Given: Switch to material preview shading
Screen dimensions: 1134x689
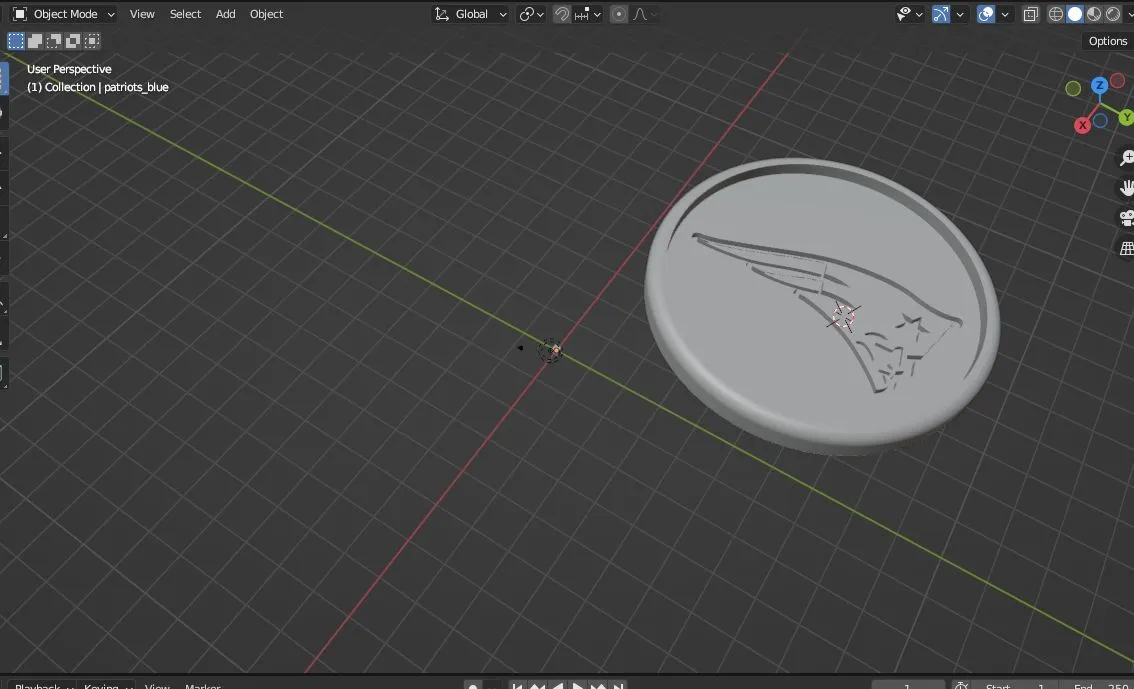Looking at the screenshot, I should [x=1094, y=14].
